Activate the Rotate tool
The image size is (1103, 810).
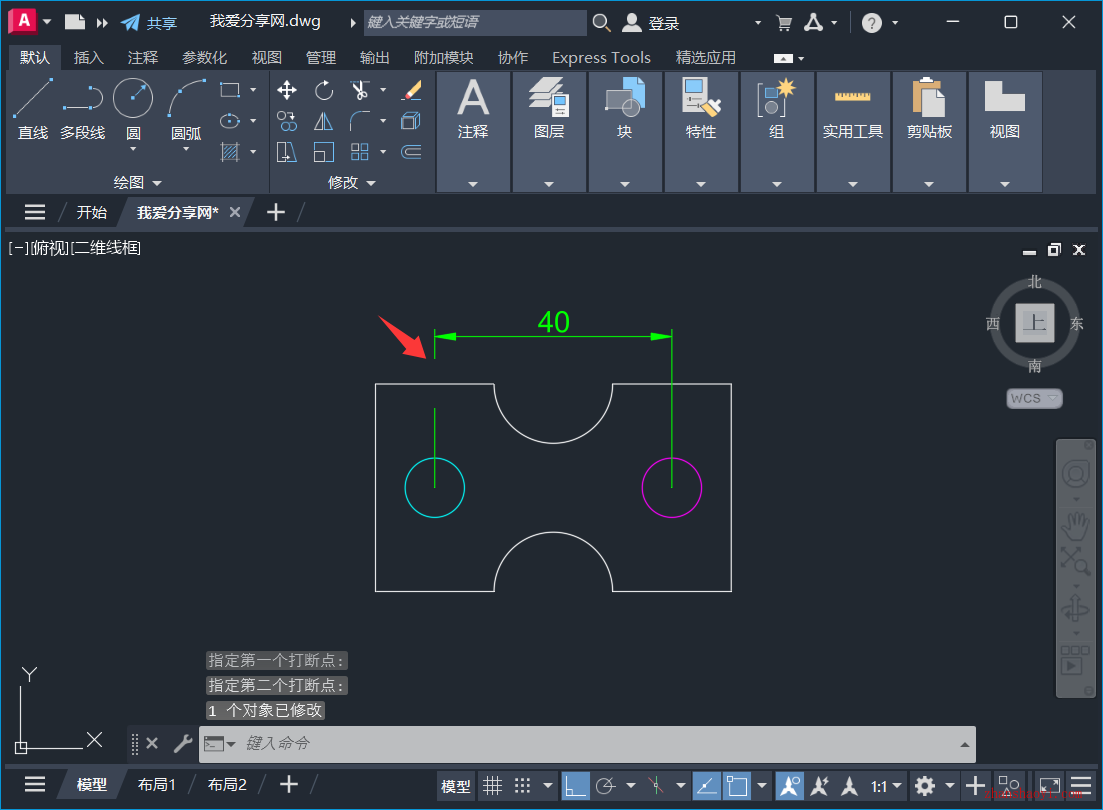point(324,90)
